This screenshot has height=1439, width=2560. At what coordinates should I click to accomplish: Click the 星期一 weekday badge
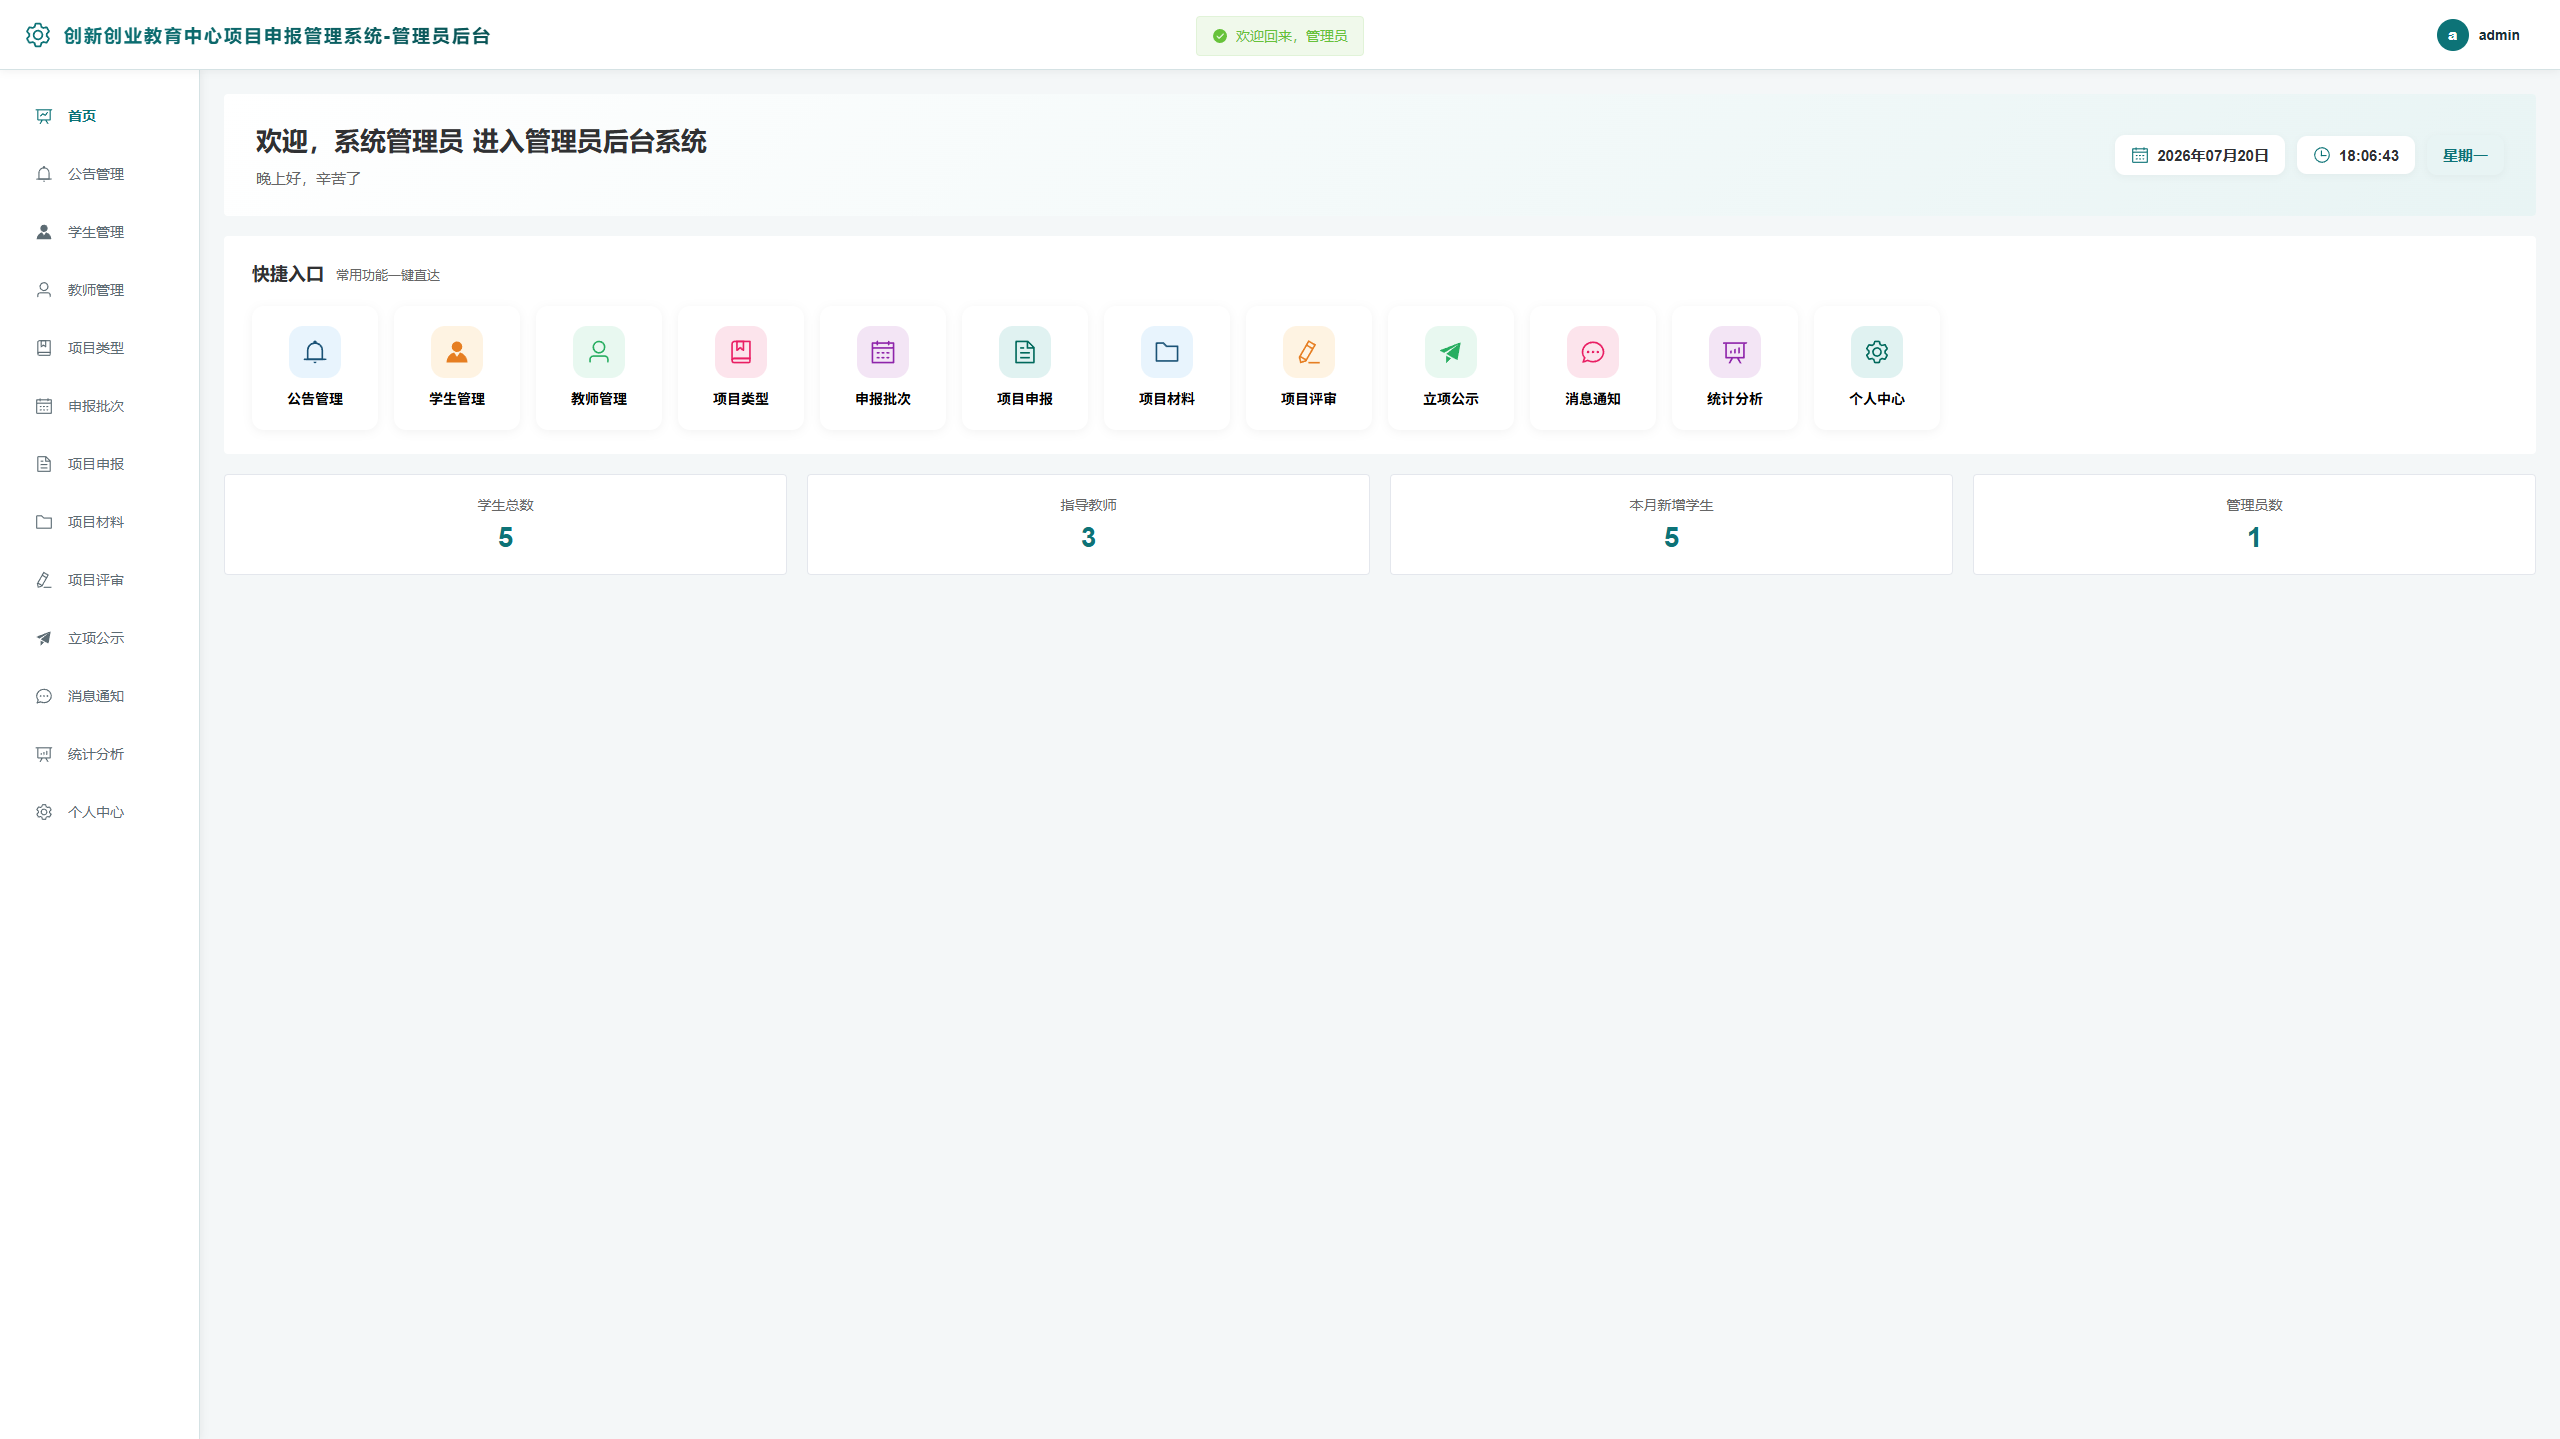tap(2465, 155)
